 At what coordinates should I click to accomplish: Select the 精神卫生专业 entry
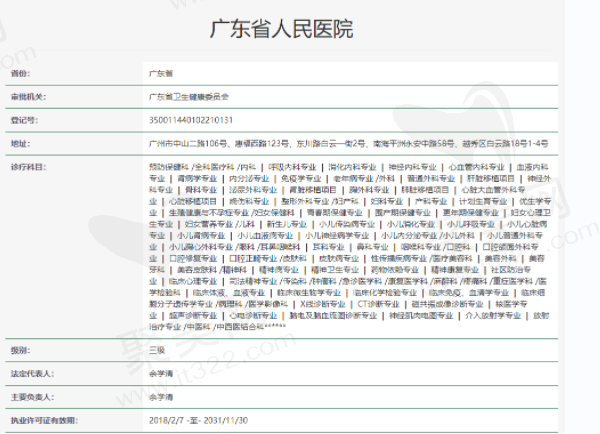tap(334, 270)
